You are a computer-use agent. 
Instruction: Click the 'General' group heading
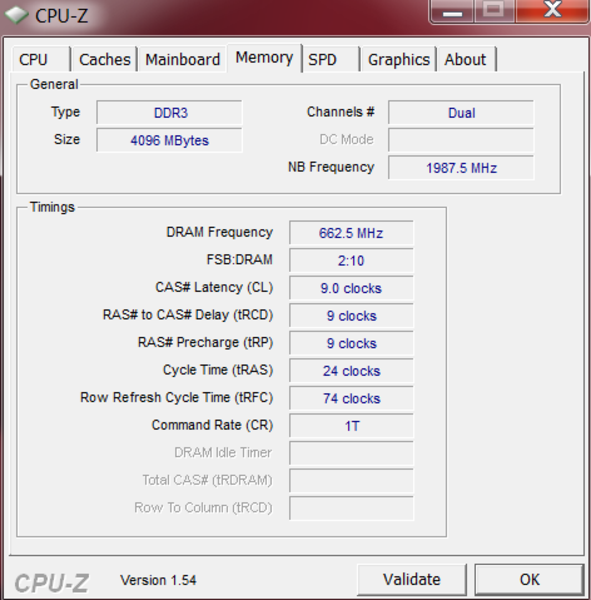(54, 84)
